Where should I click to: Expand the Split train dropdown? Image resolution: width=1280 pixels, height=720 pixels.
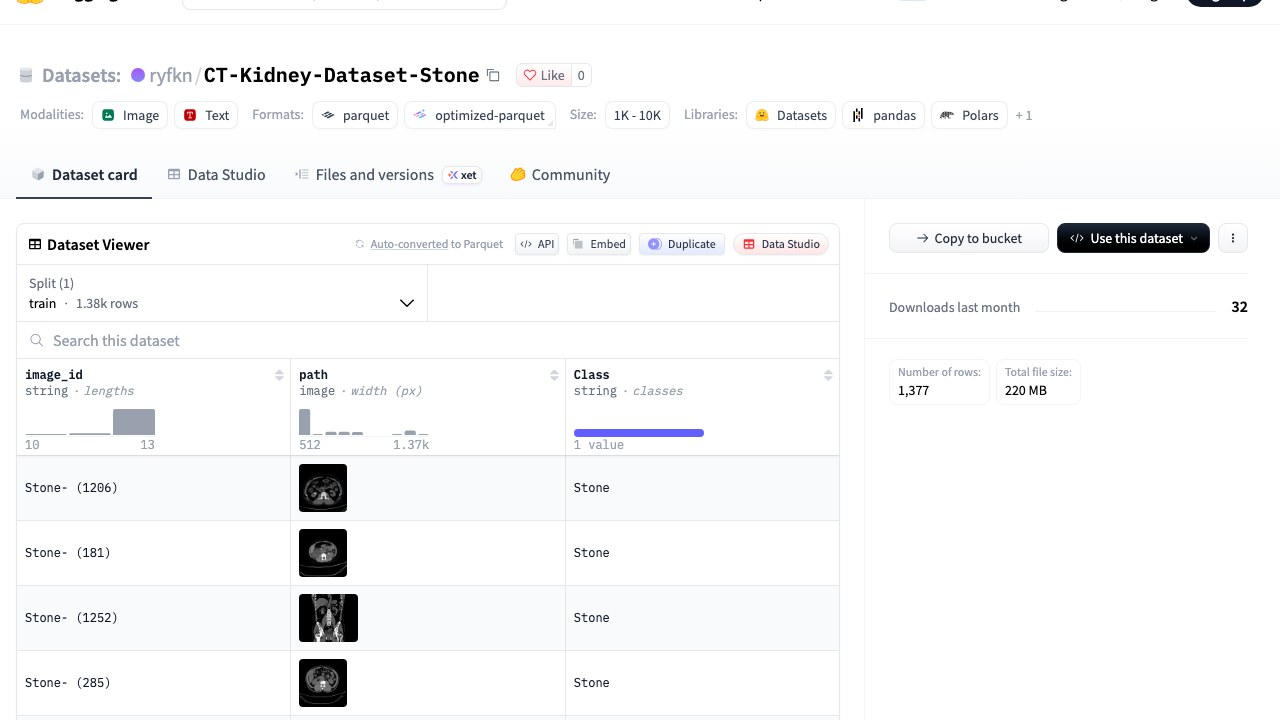[222, 293]
